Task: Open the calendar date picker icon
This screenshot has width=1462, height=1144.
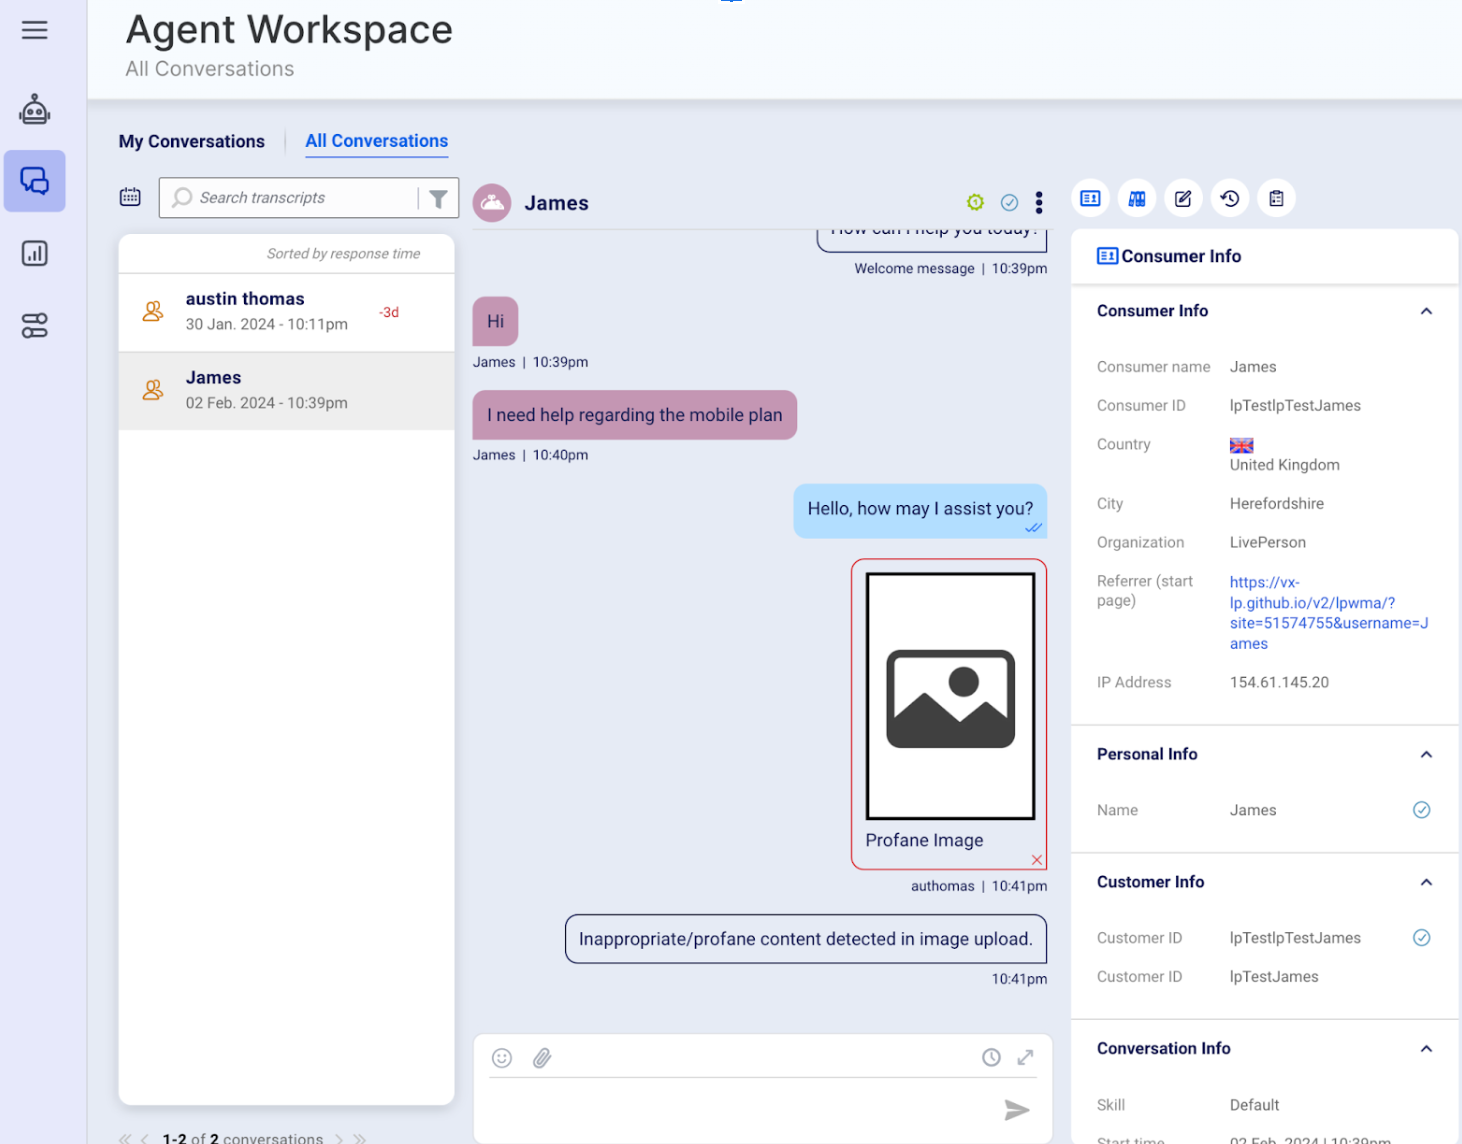Action: point(130,197)
